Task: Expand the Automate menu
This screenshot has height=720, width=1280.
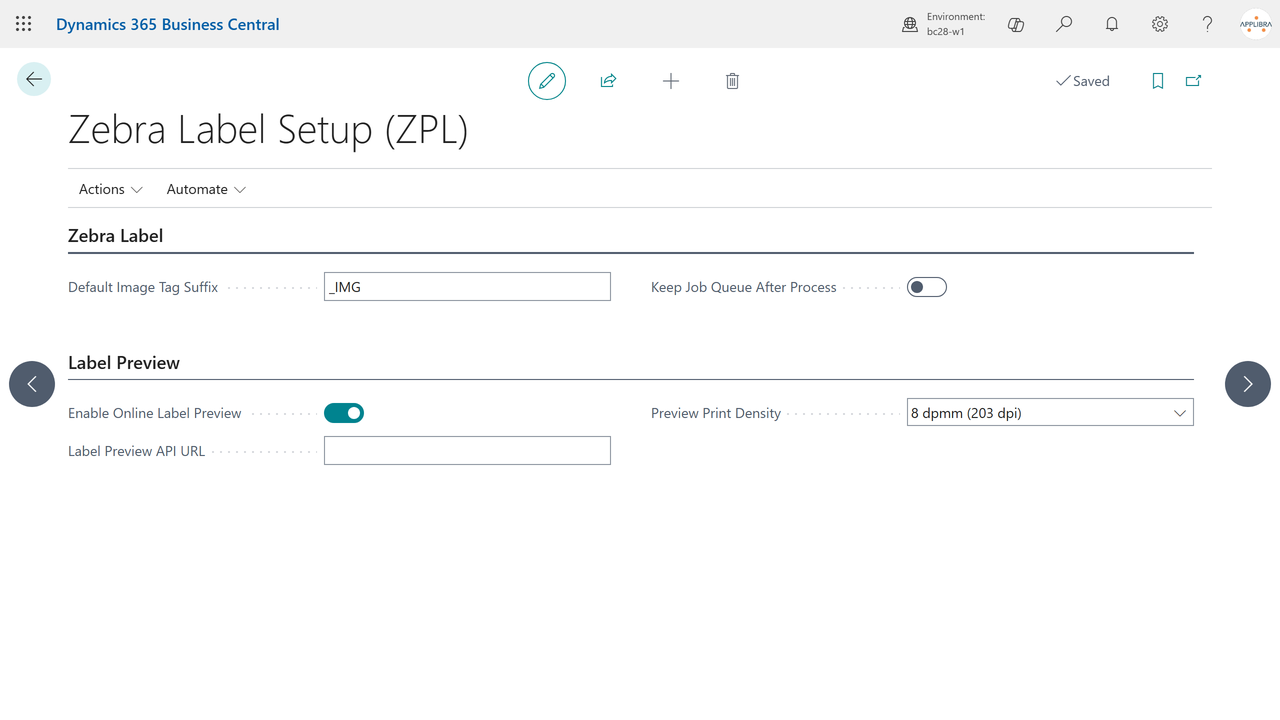Action: point(206,189)
